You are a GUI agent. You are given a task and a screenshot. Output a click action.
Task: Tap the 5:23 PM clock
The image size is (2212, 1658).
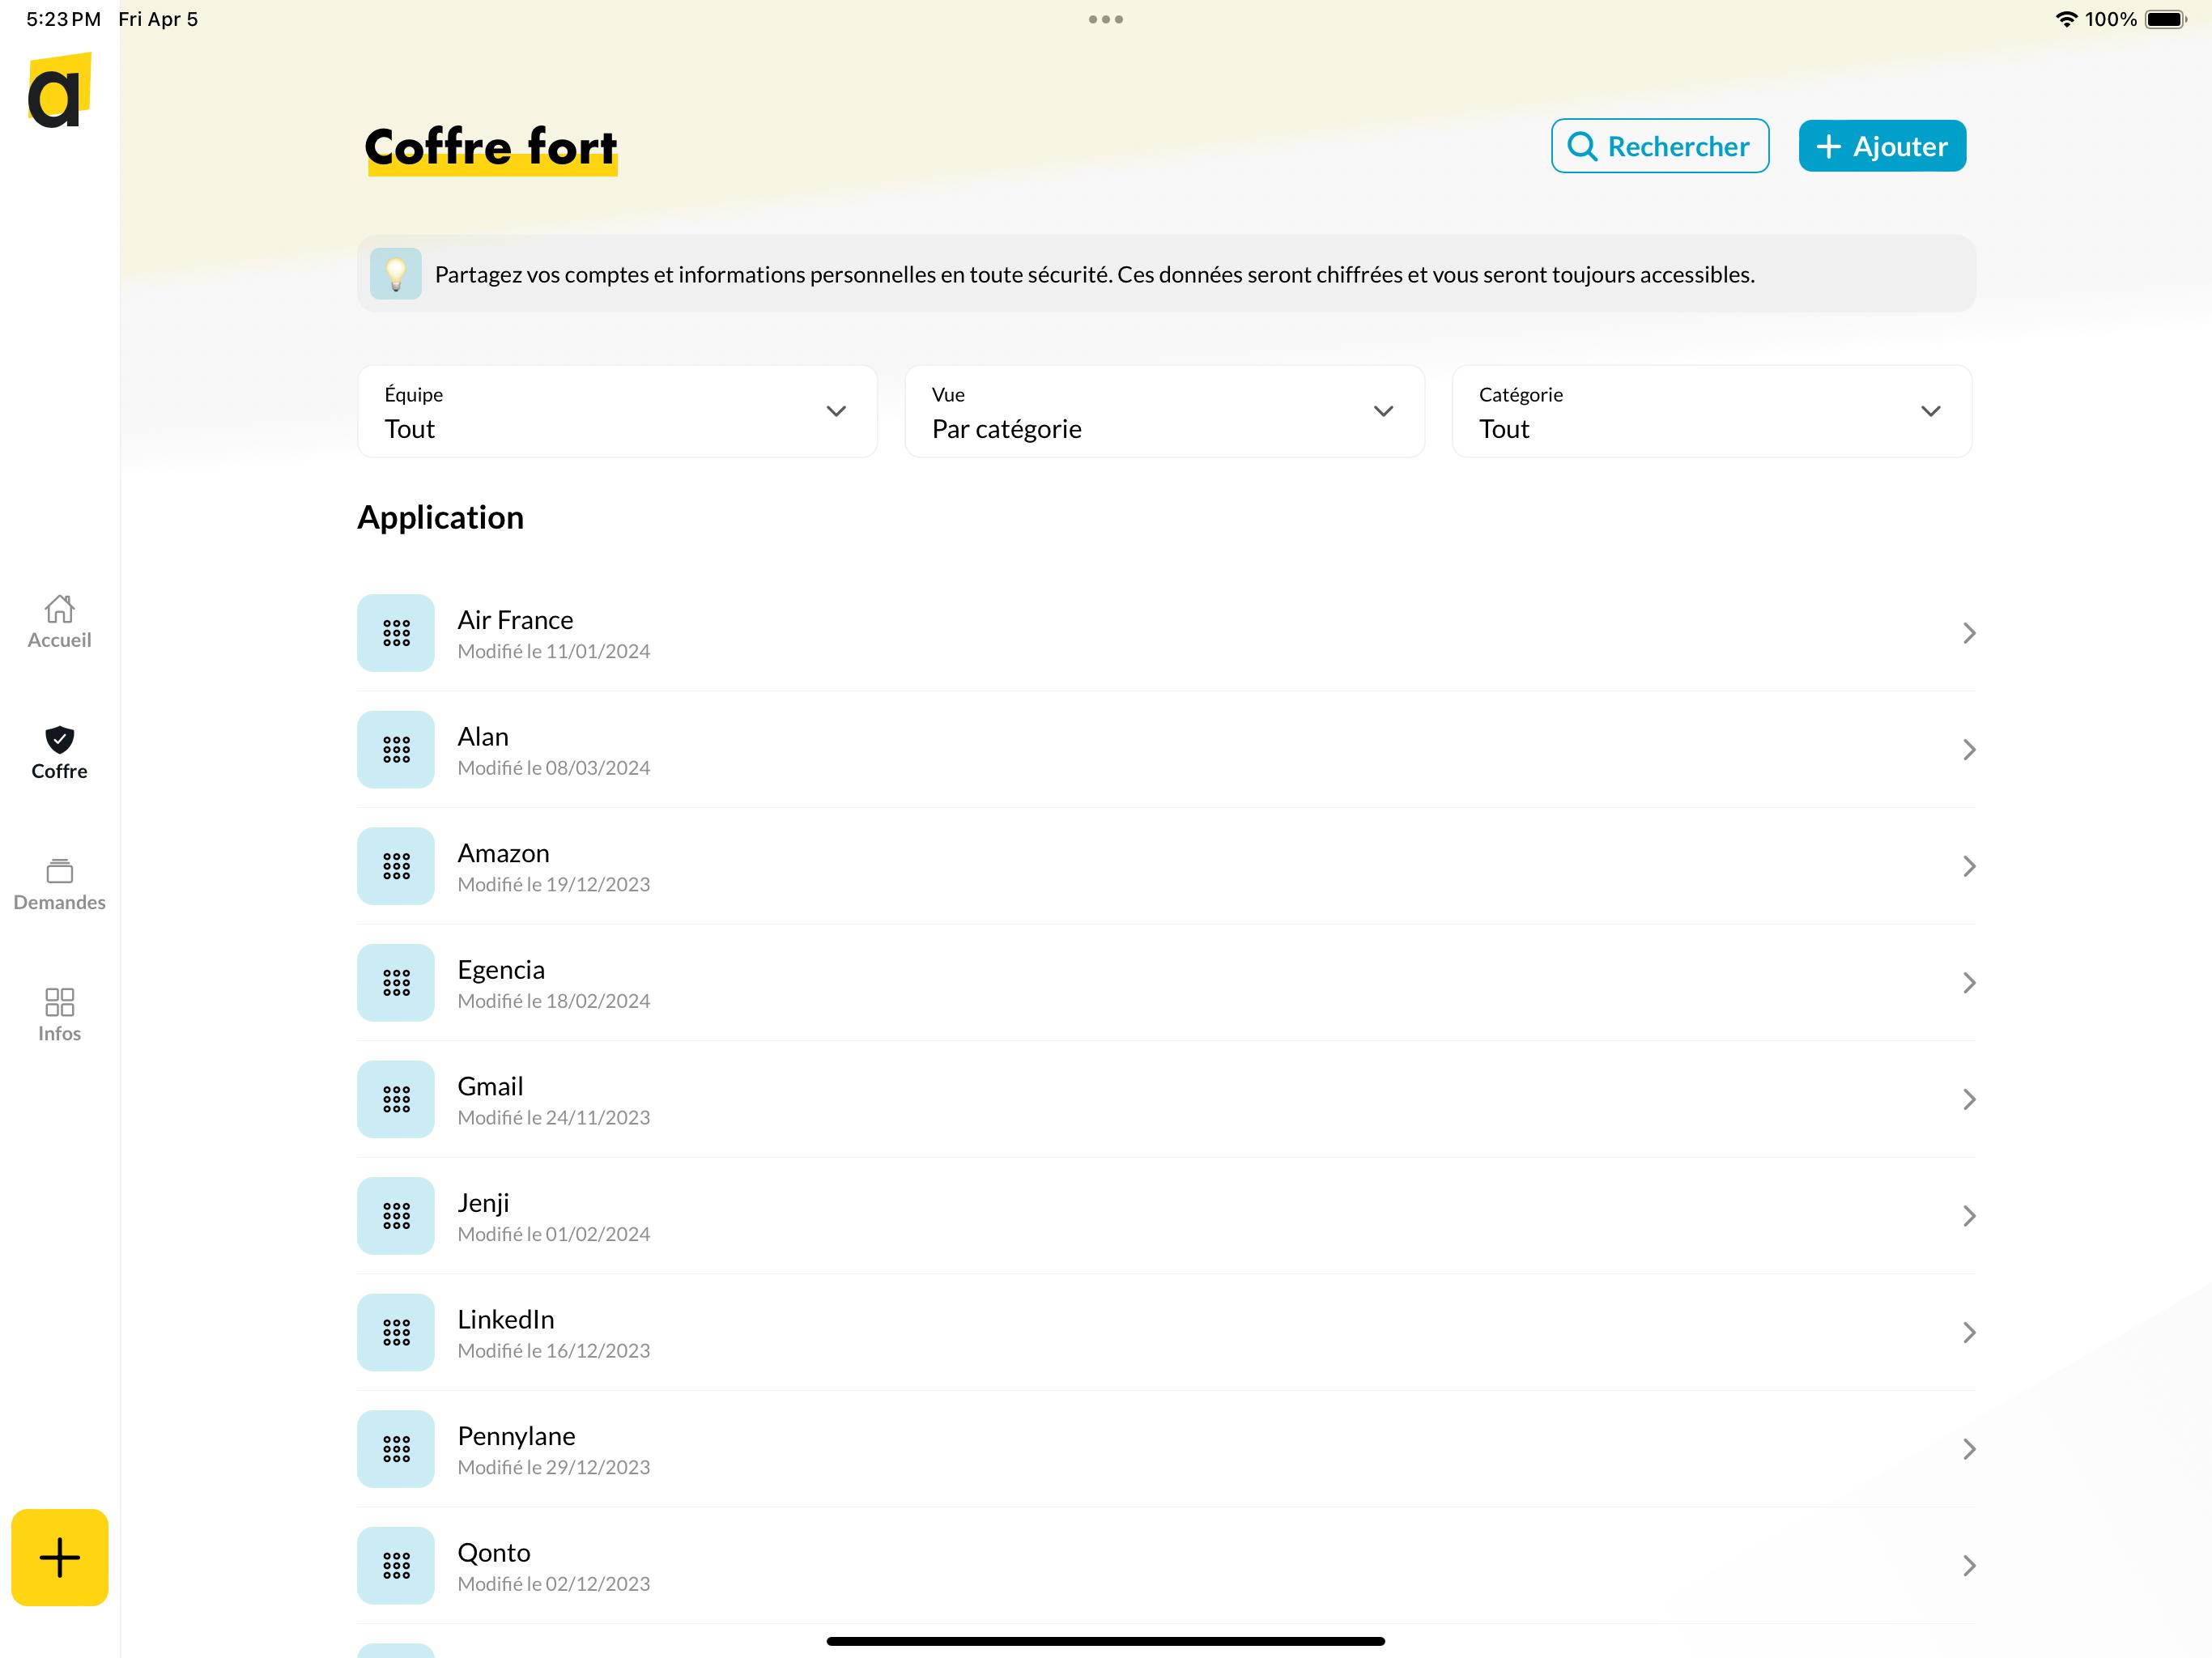click(64, 19)
